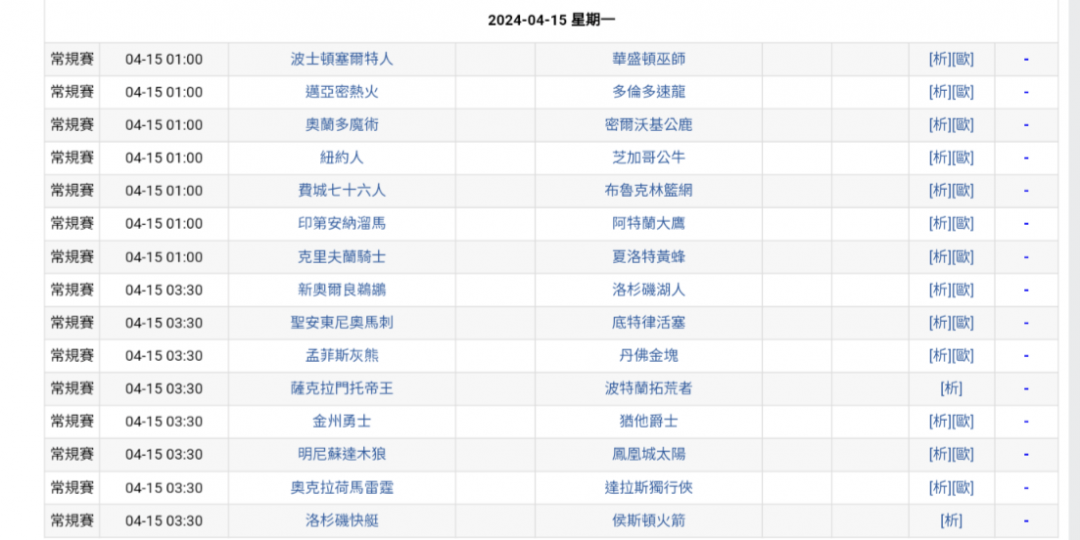The height and width of the screenshot is (540, 1080).
Task: View [析] for the 金州勇士 match
Action: 939,421
